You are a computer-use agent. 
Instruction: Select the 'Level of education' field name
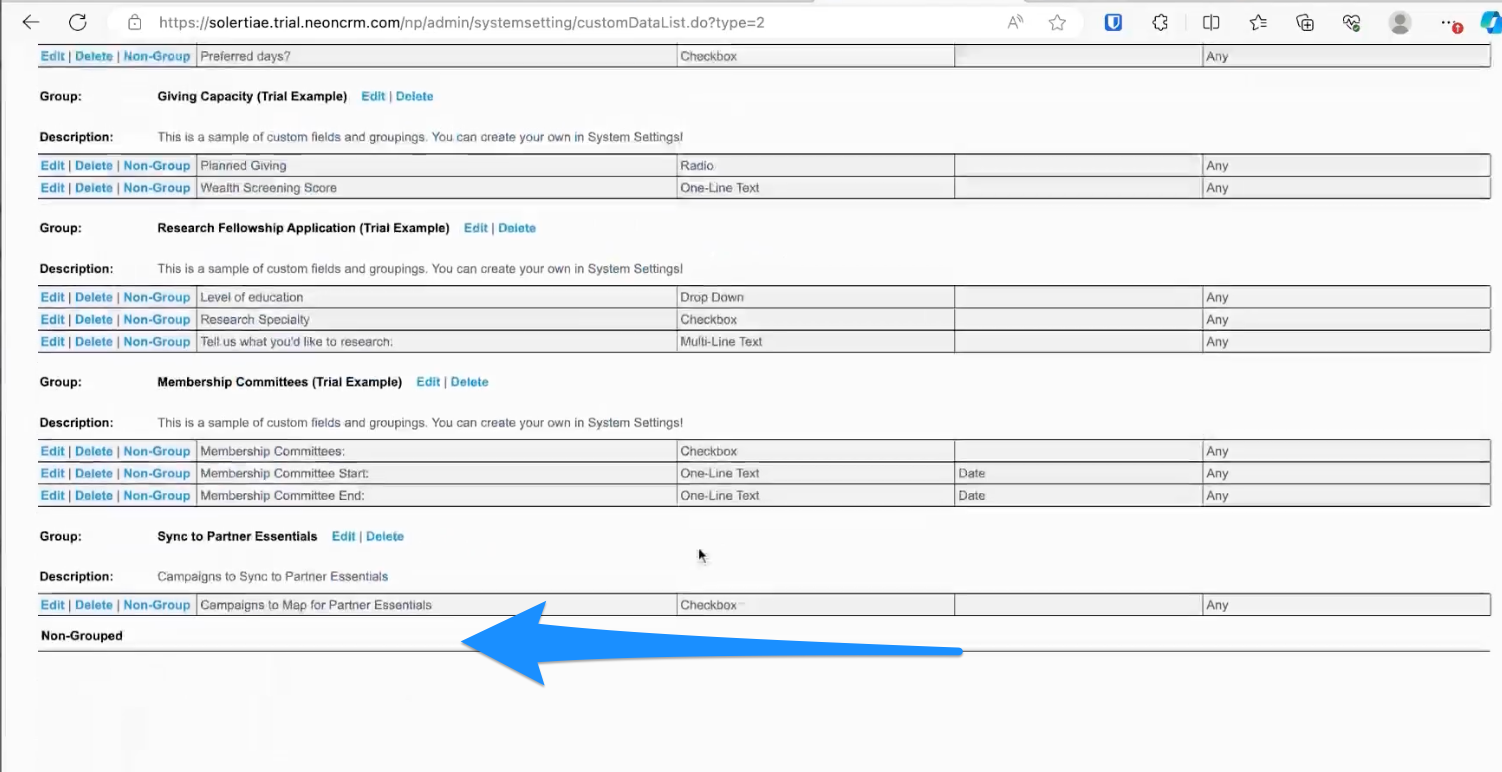tap(251, 297)
